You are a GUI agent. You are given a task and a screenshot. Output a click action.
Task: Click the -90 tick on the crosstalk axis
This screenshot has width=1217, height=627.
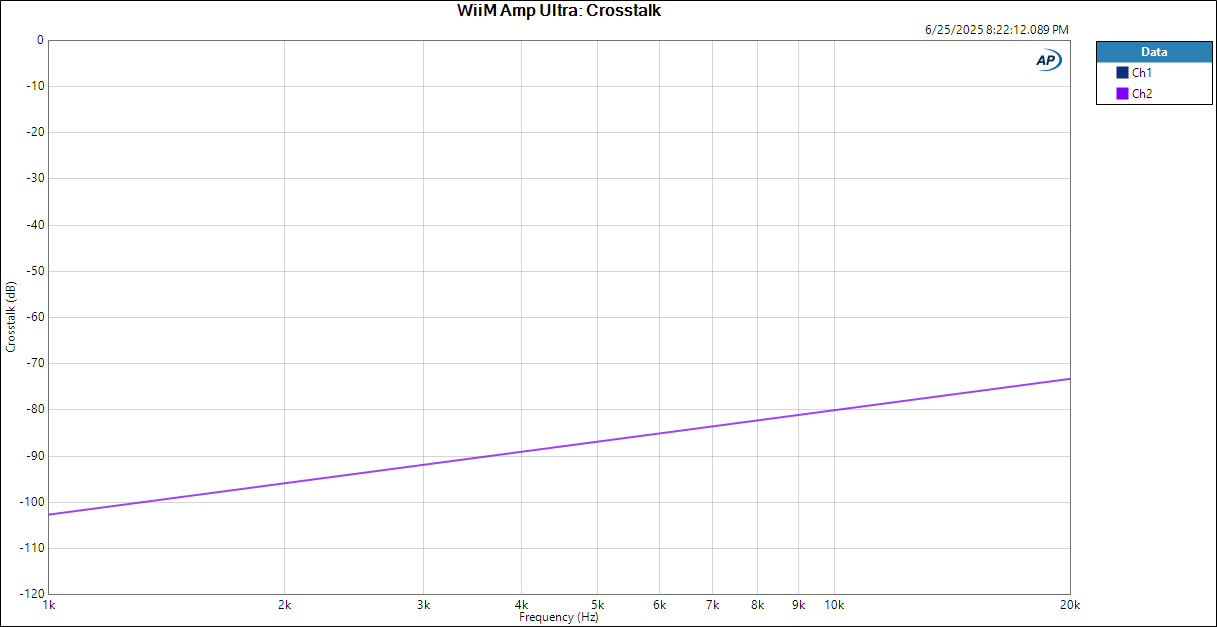[35, 456]
